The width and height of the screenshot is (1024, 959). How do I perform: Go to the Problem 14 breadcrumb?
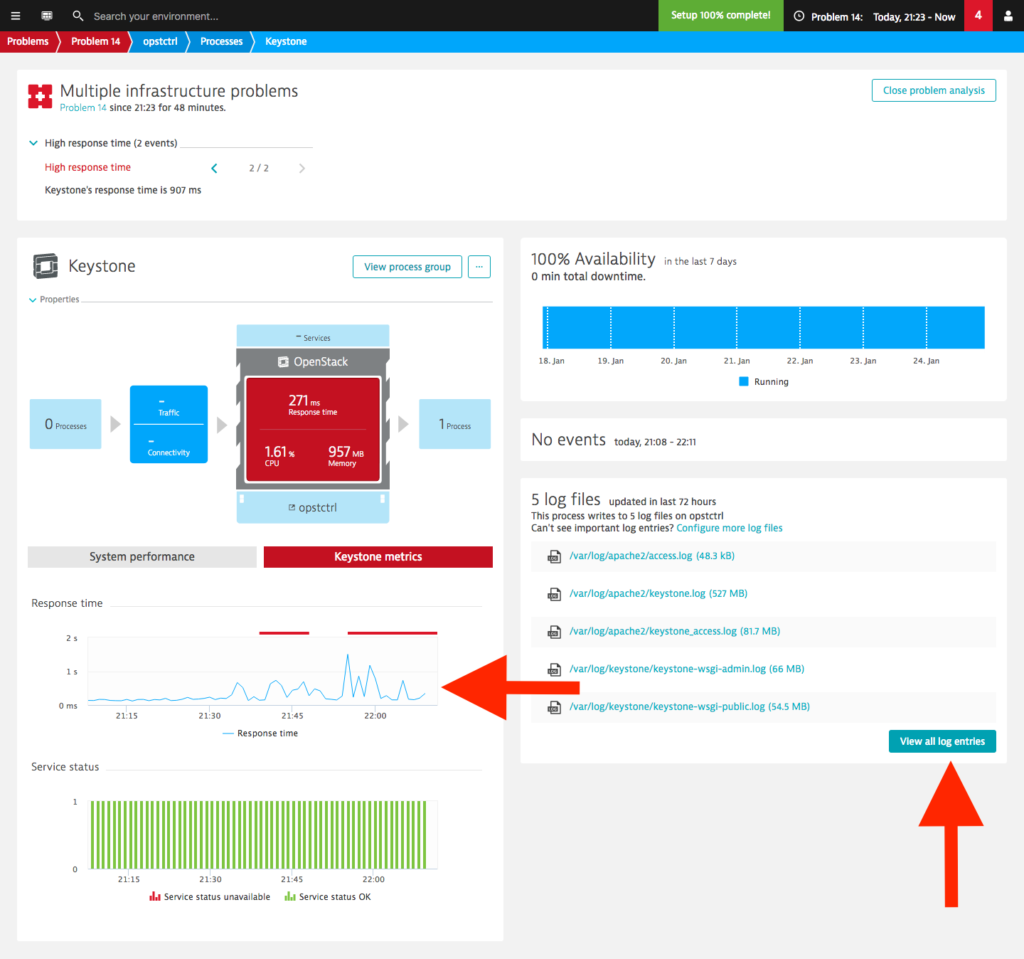point(95,41)
